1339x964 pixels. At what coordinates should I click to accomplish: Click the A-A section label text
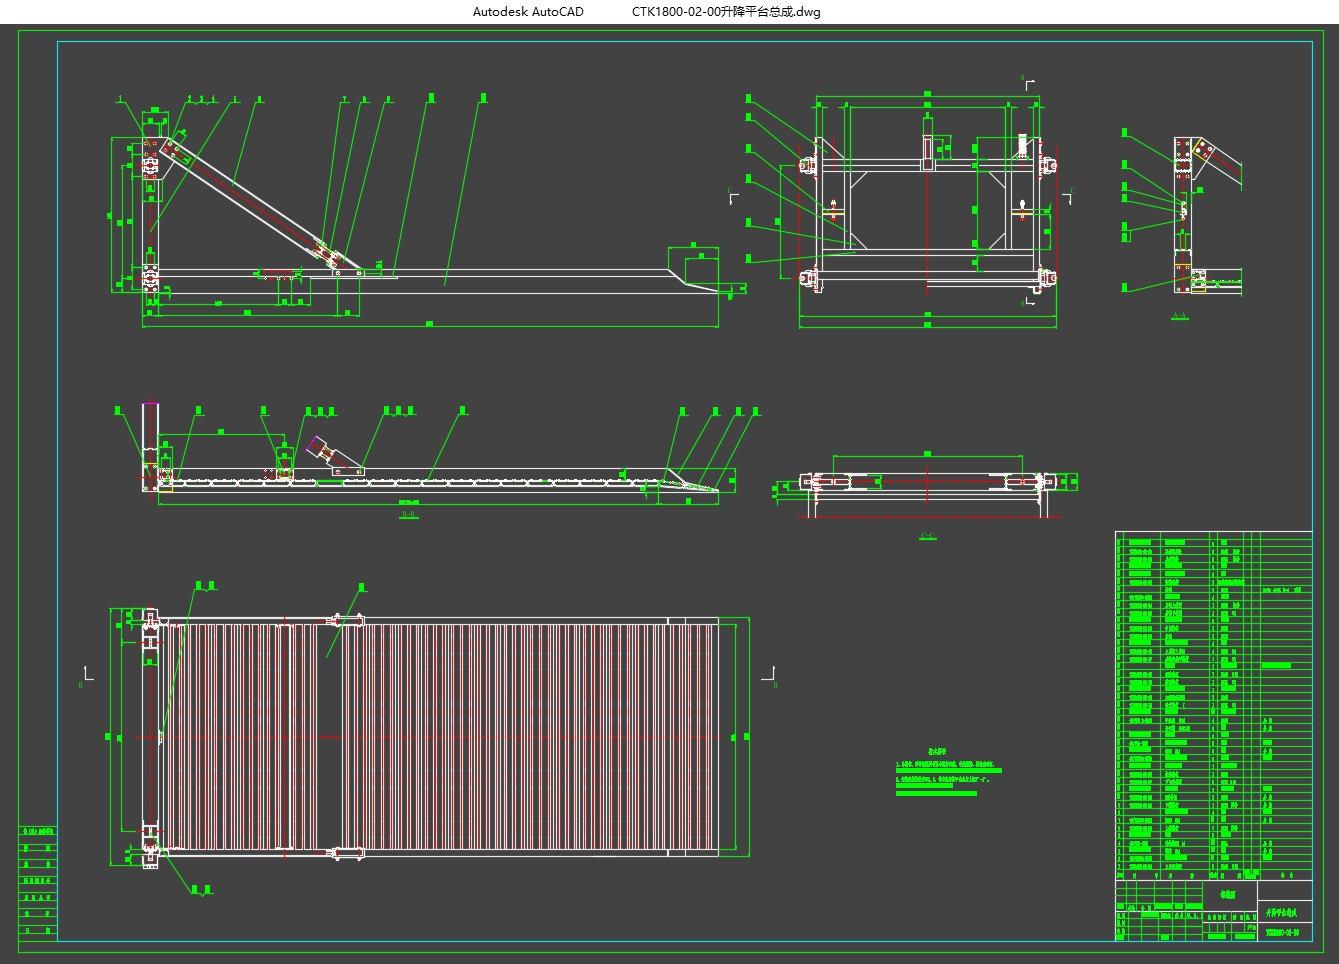click(x=1180, y=316)
